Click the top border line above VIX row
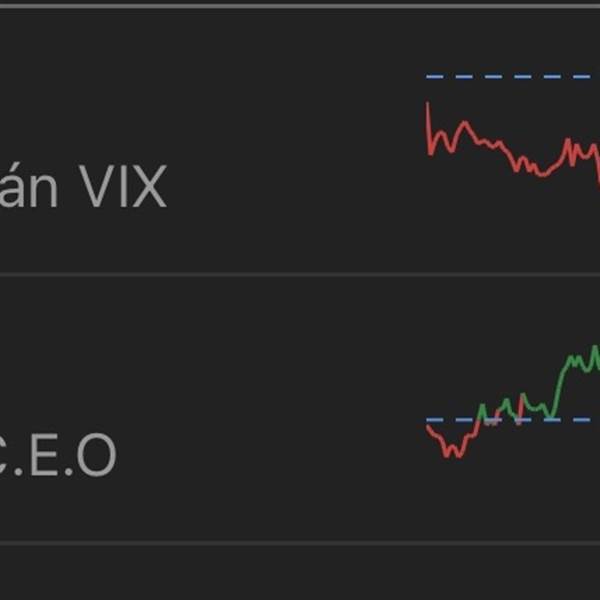 pyautogui.click(x=300, y=7)
